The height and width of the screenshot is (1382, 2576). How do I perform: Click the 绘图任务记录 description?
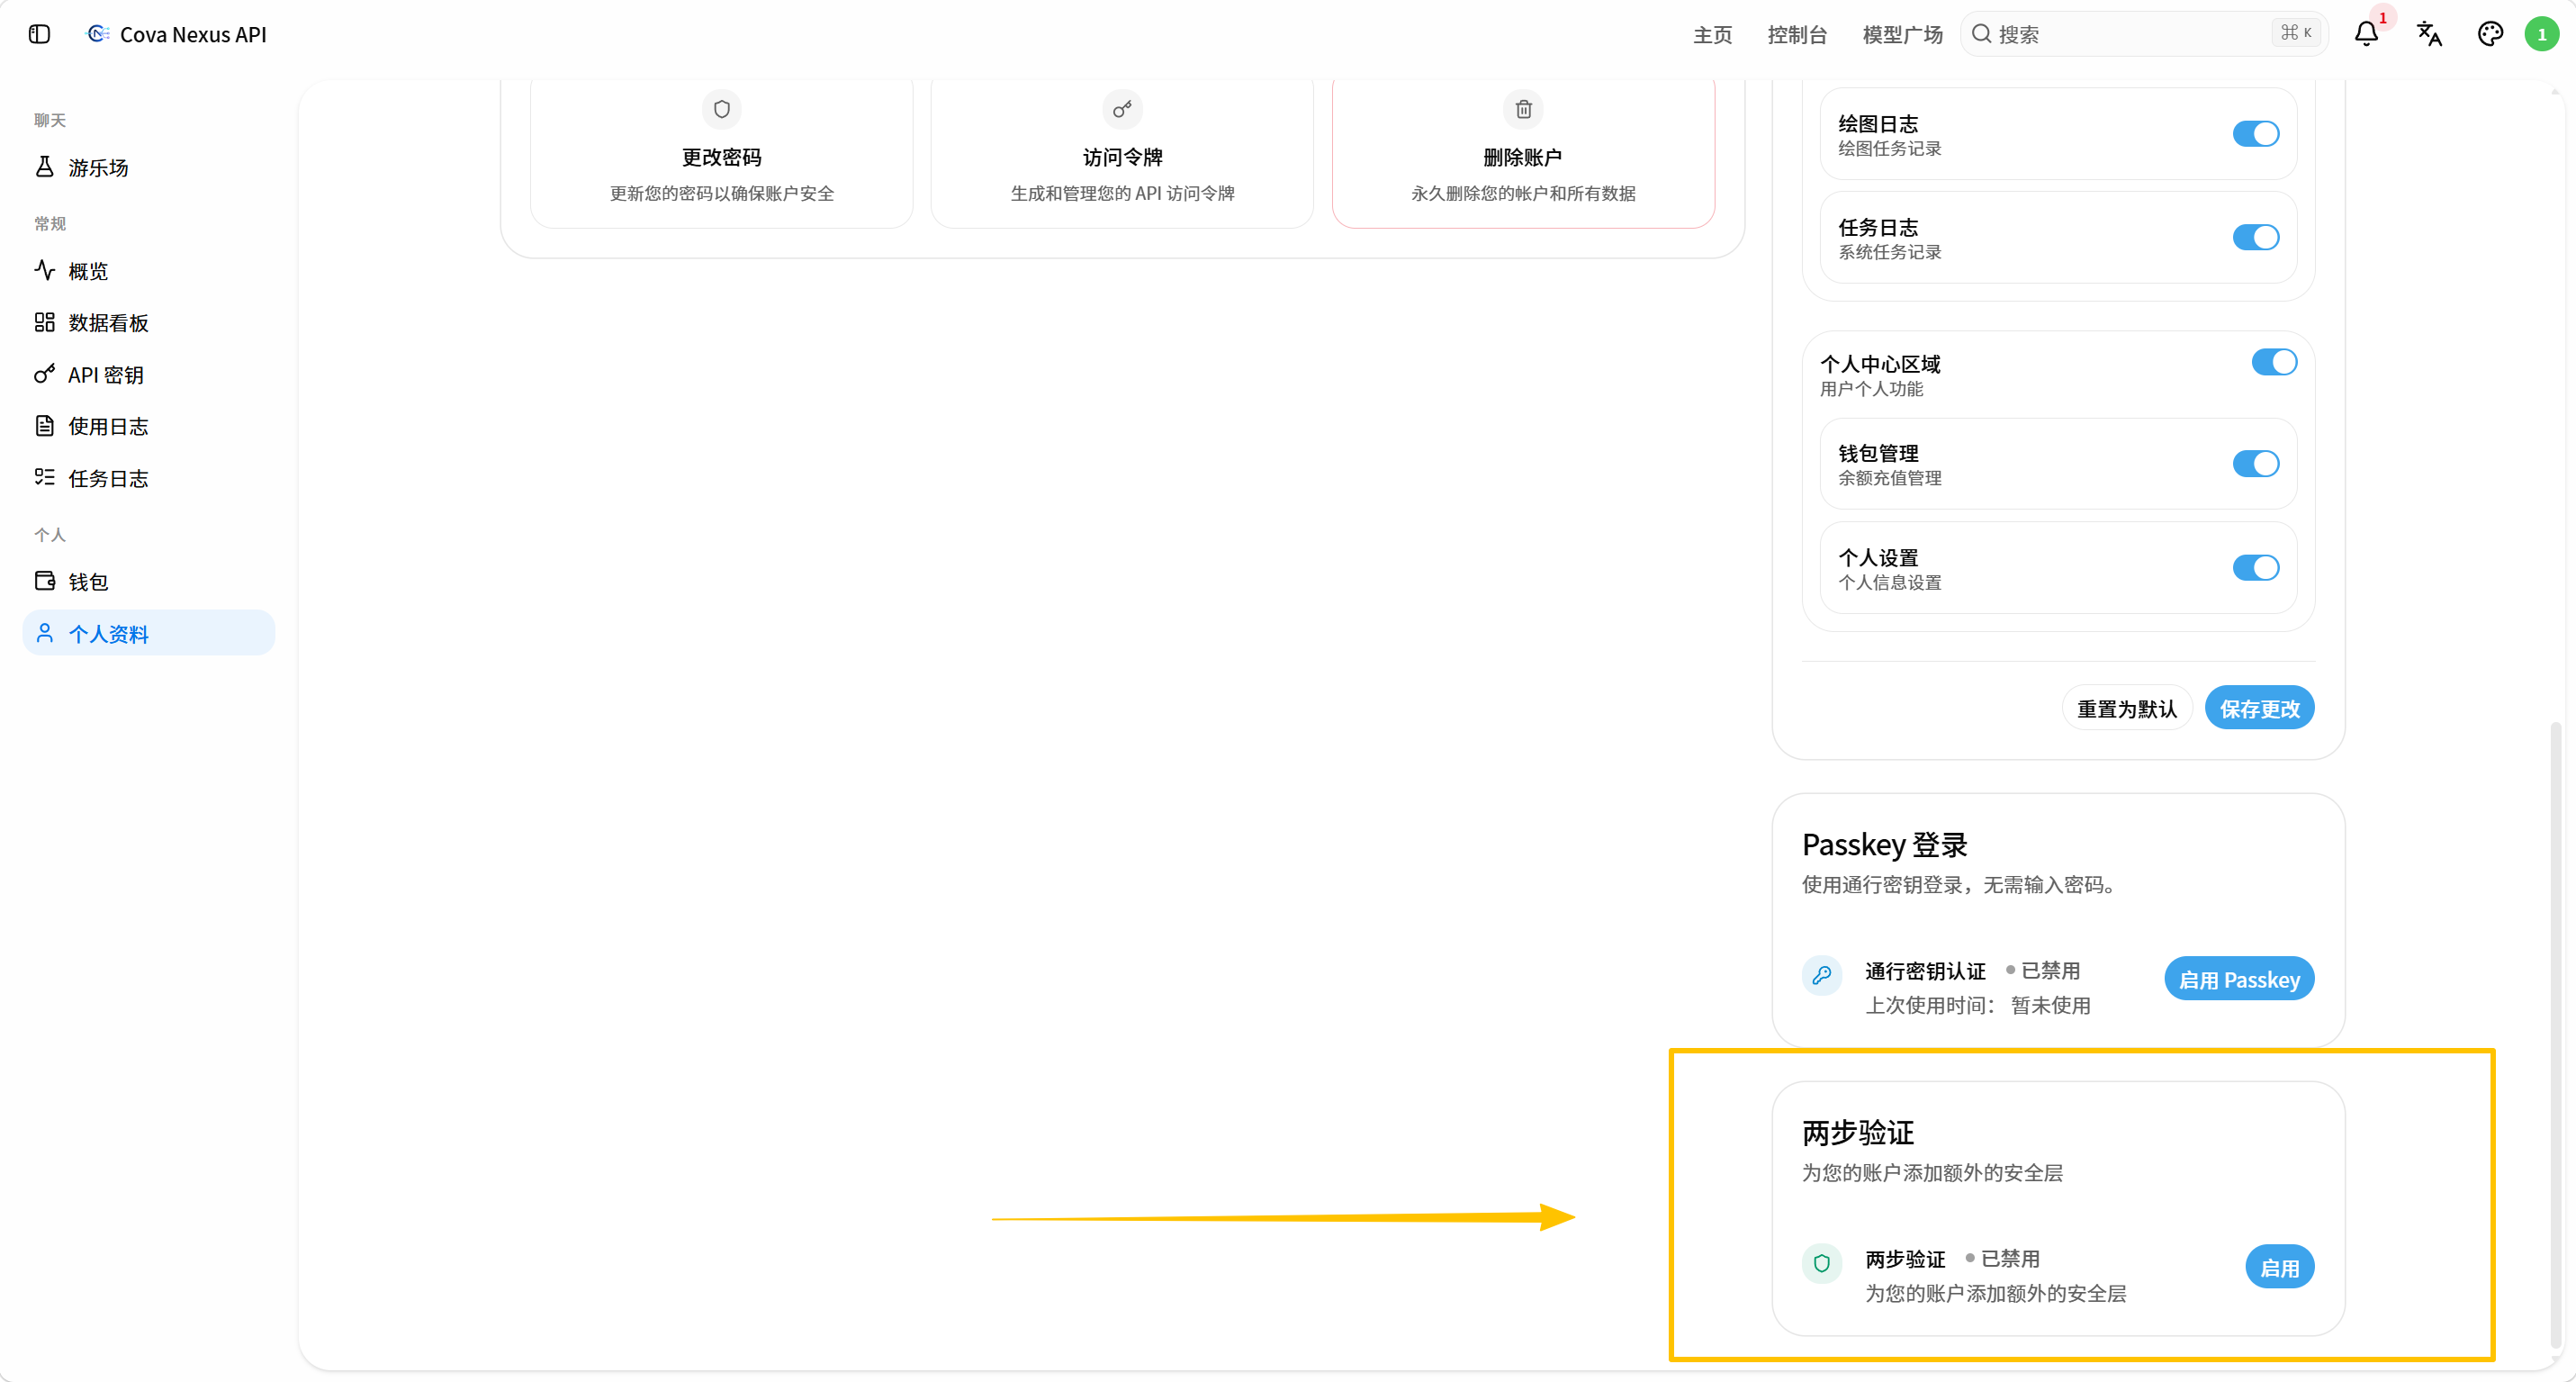(x=1890, y=148)
